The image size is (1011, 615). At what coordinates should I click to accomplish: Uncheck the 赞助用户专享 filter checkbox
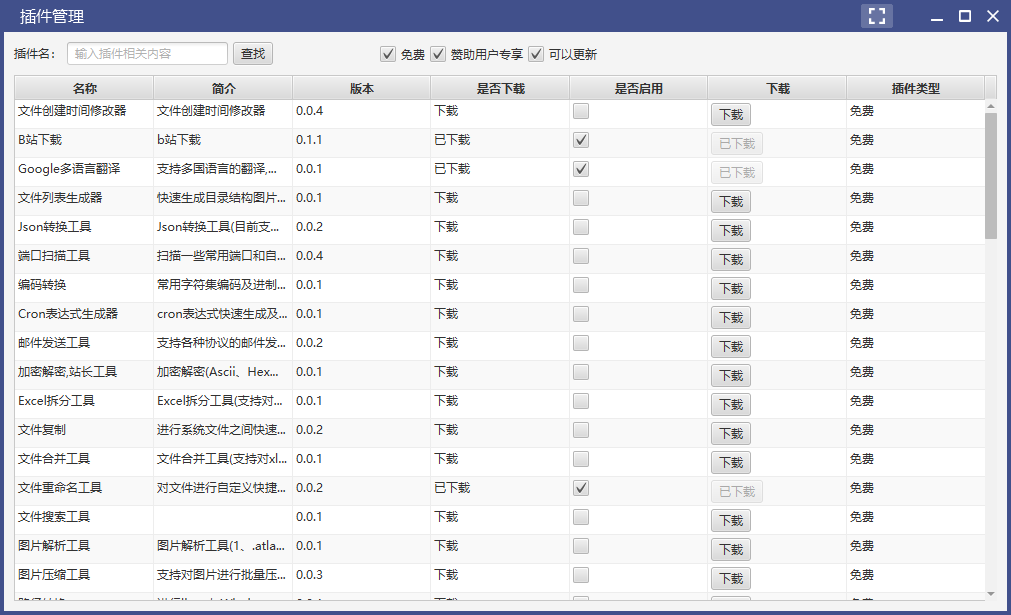438,54
